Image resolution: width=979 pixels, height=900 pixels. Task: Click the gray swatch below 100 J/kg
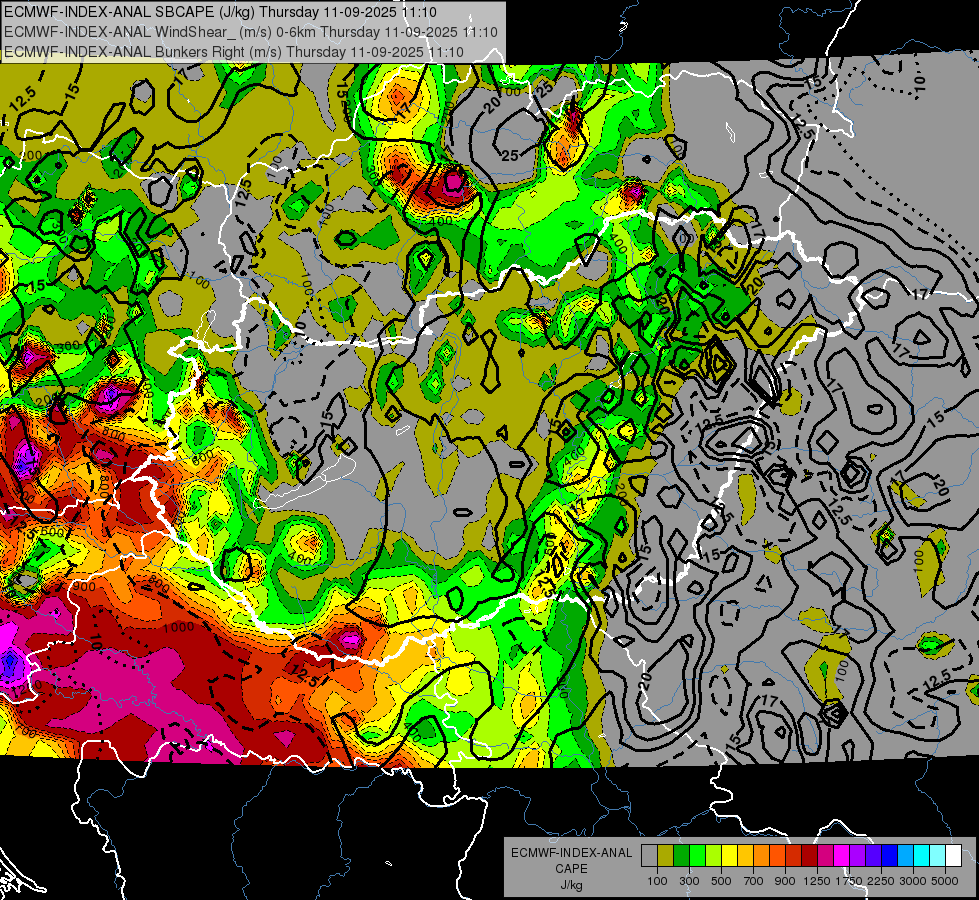[649, 856]
